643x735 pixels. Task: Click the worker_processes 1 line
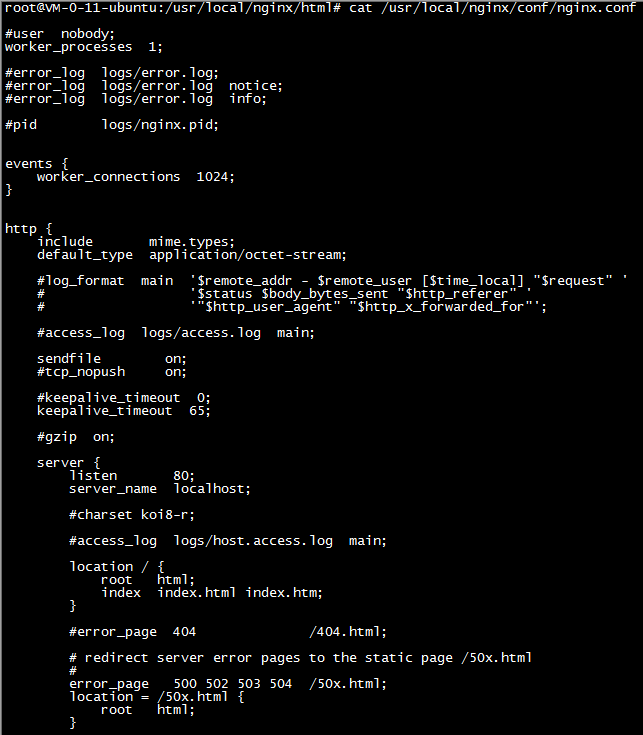84,47
